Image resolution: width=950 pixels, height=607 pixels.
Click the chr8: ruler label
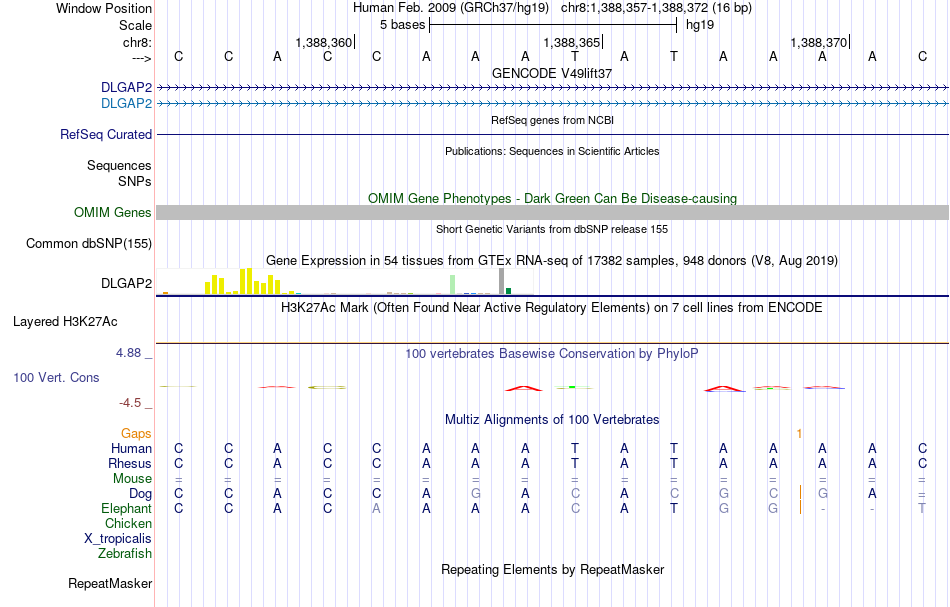click(x=137, y=42)
